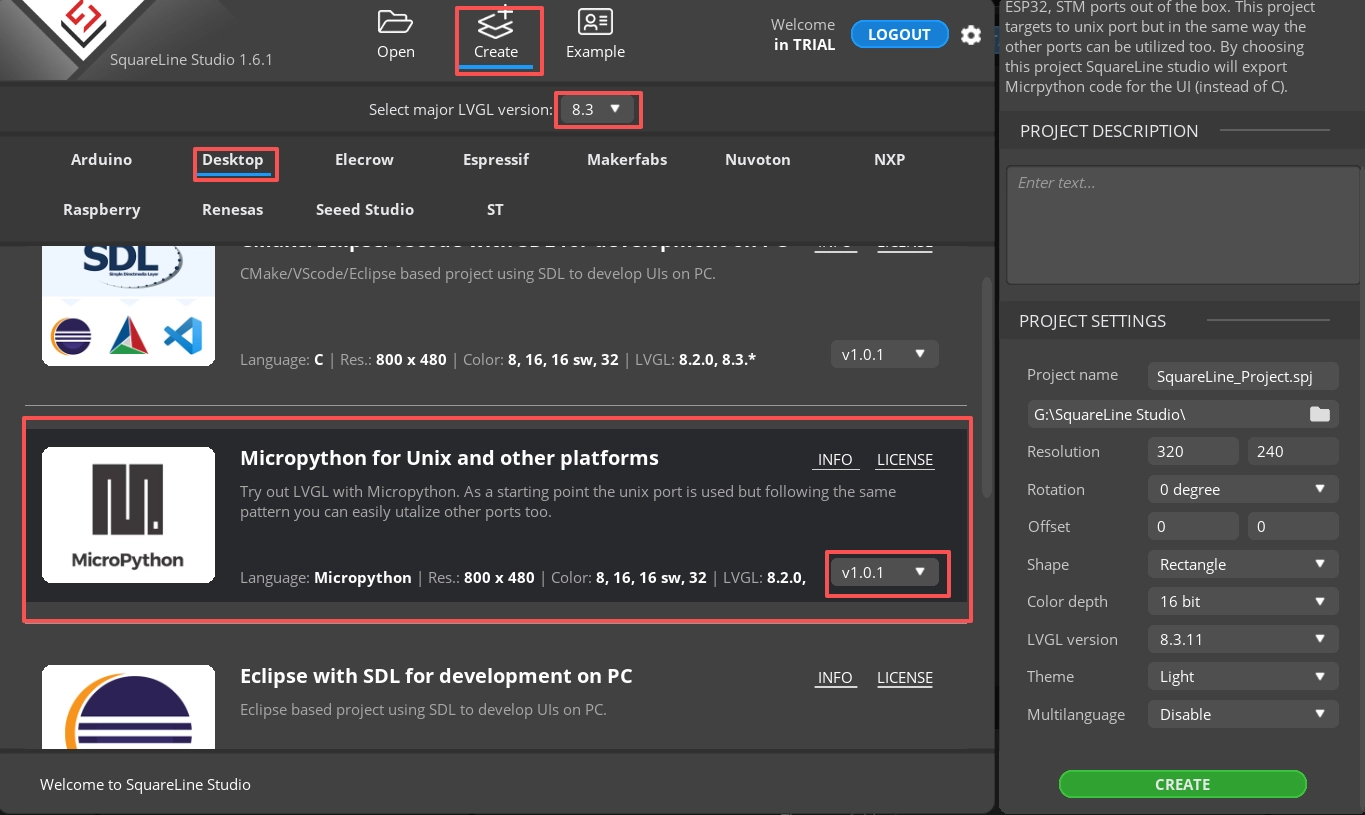
Task: Select 'Micropython for Unix and other platforms' title
Action: [449, 458]
